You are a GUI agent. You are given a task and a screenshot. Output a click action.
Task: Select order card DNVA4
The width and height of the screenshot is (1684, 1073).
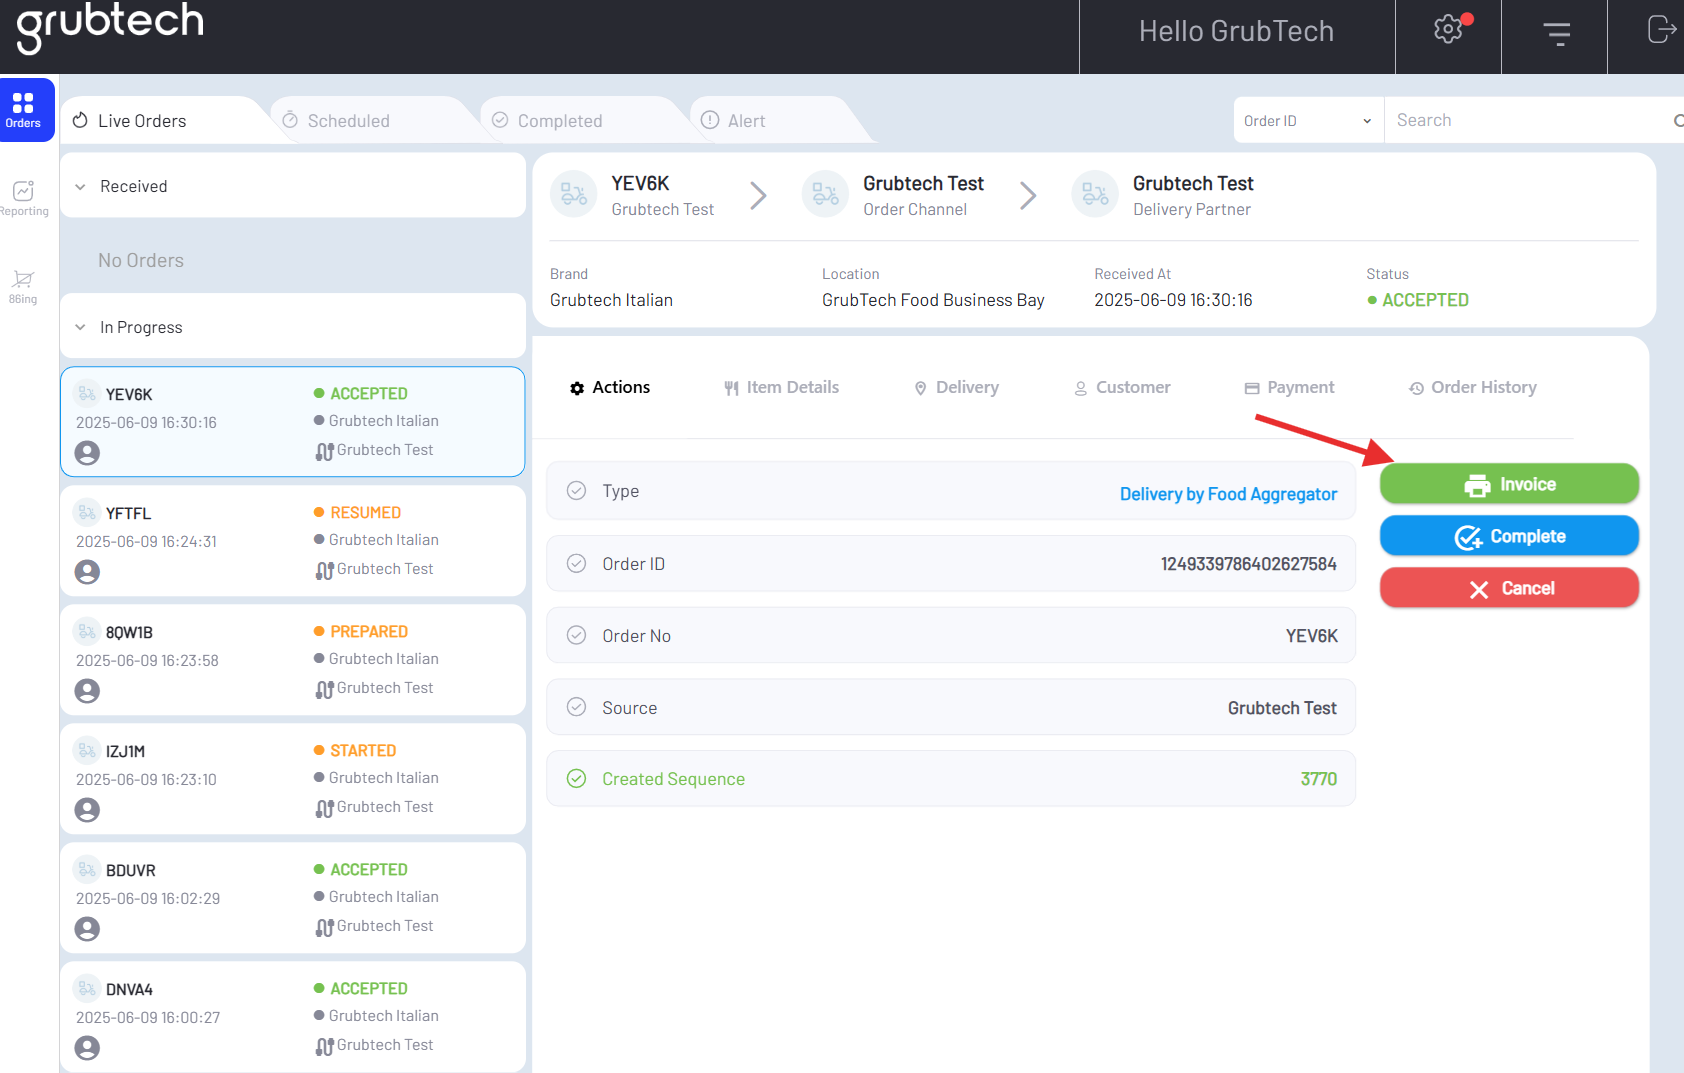point(293,1017)
